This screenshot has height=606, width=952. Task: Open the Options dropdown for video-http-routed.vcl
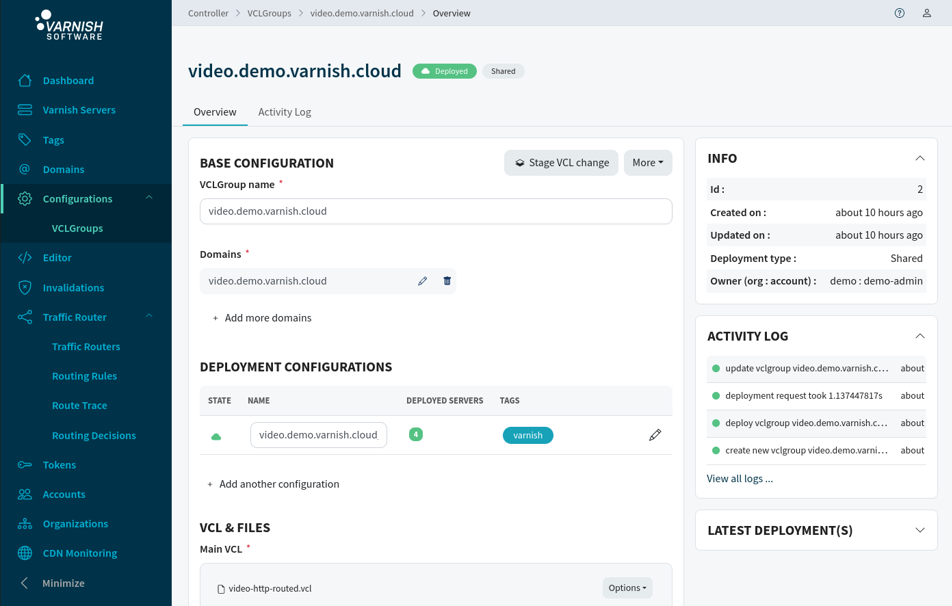point(627,588)
